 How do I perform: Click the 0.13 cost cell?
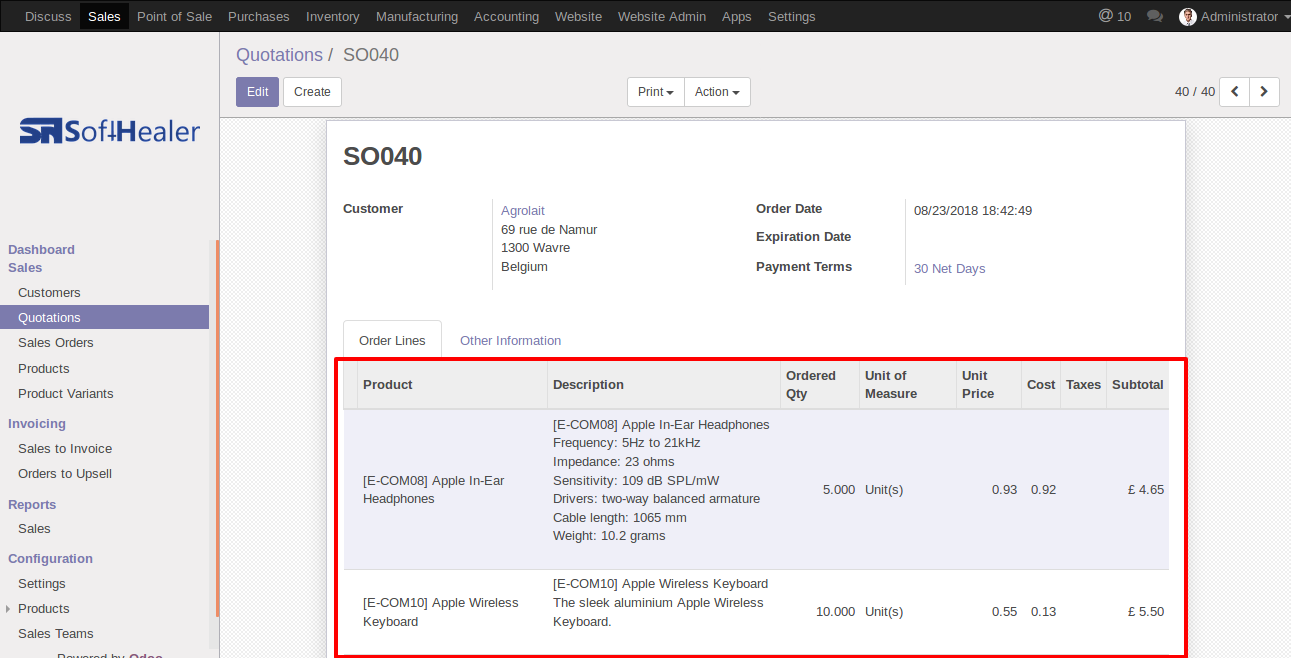click(1041, 612)
